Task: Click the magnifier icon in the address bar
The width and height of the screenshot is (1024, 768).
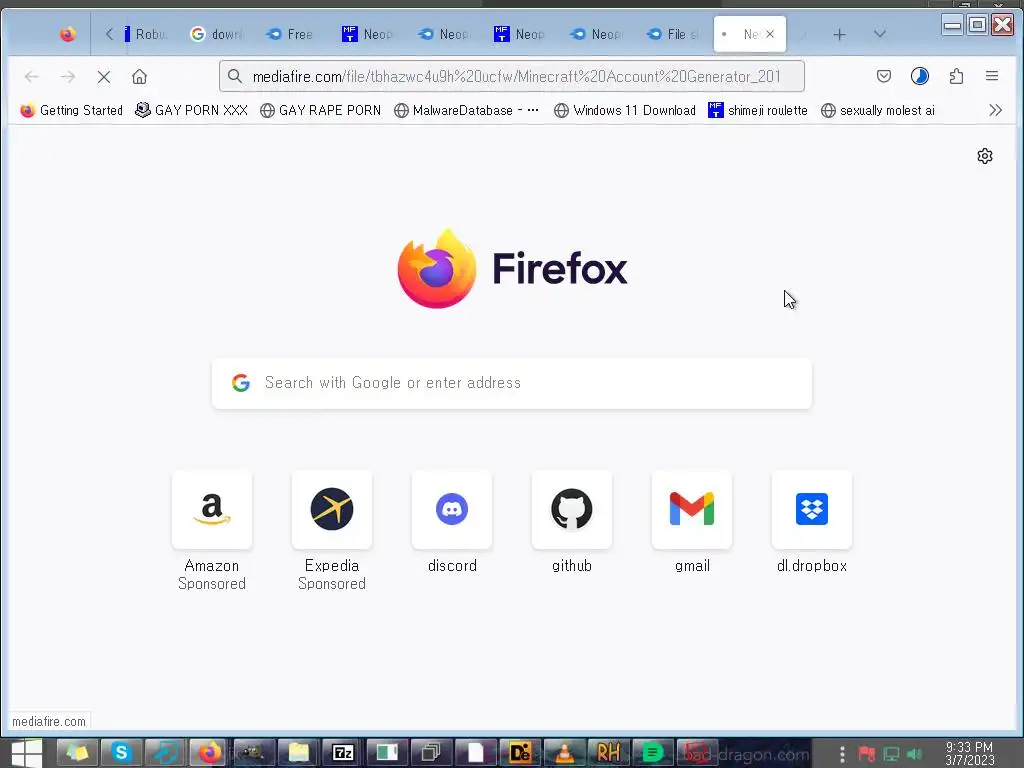Action: point(235,76)
